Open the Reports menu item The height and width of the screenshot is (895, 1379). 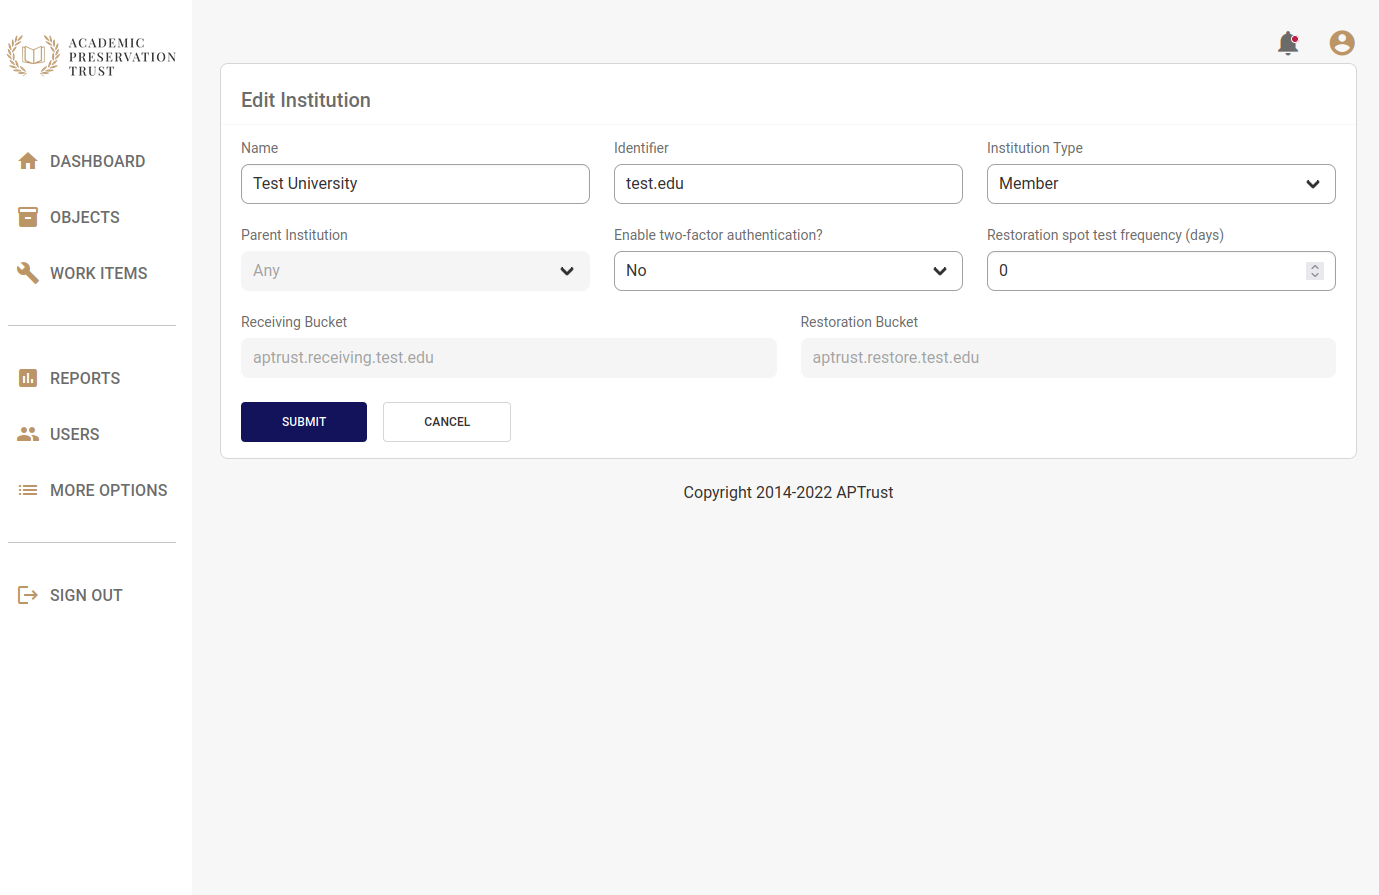(x=85, y=378)
